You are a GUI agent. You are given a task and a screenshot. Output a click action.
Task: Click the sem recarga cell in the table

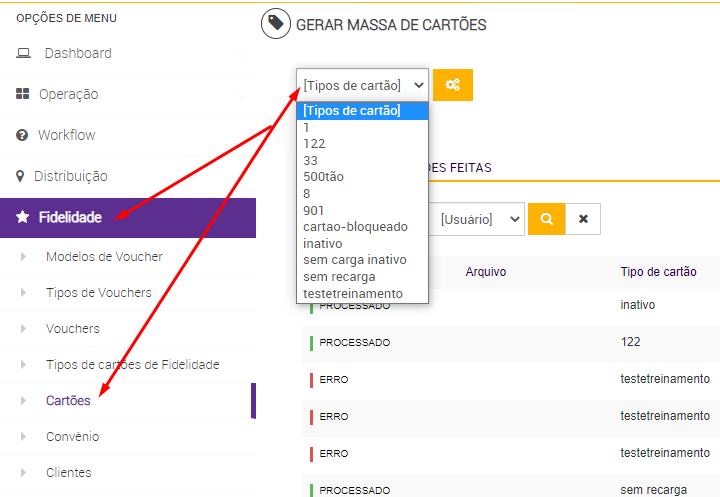653,490
